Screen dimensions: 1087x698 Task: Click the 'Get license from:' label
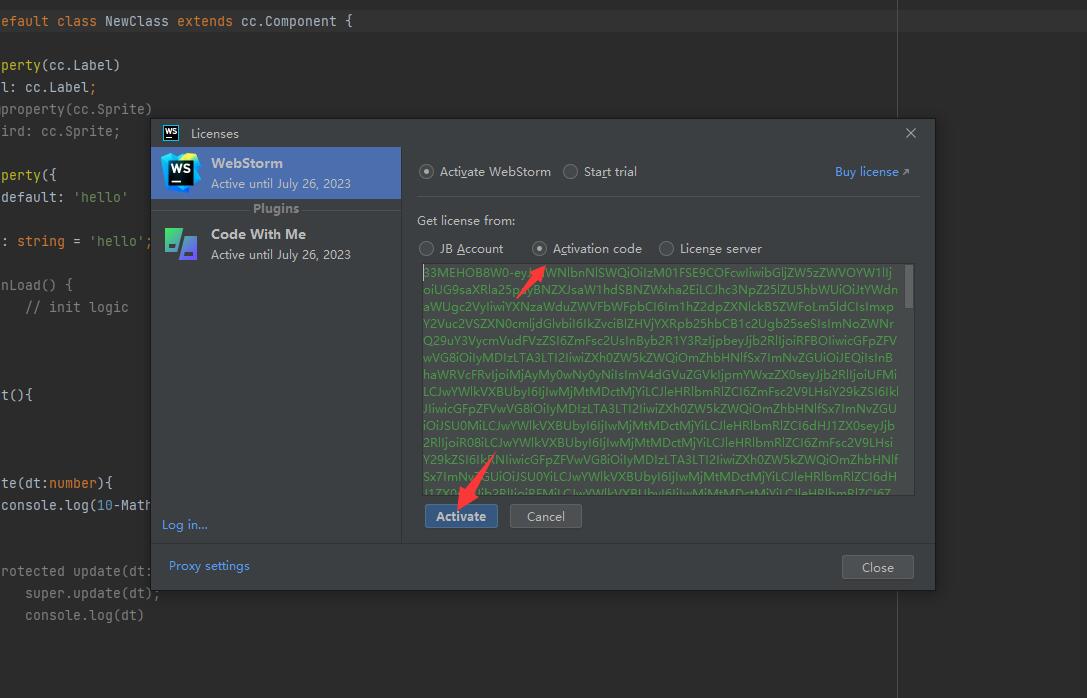coord(466,220)
